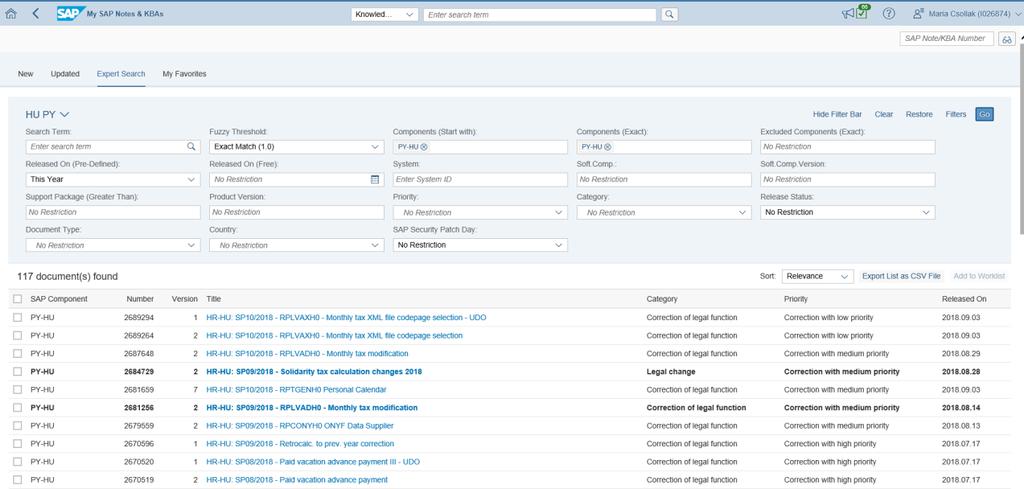Open note Paid vacation advance payment III - UDO
The width and height of the screenshot is (1024, 489).
[x=313, y=462]
